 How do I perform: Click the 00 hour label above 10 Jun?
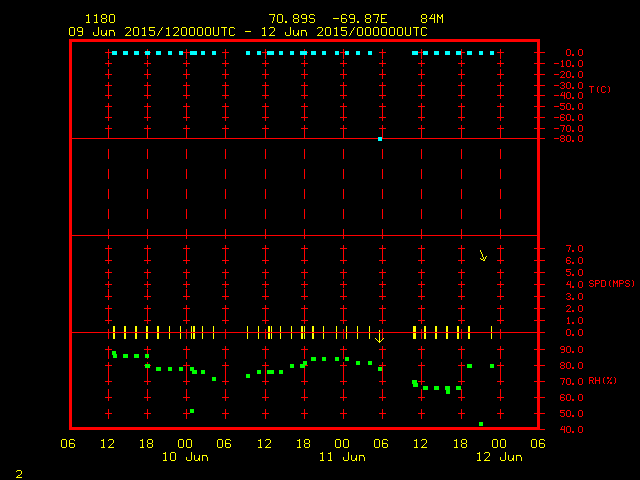tap(185, 444)
